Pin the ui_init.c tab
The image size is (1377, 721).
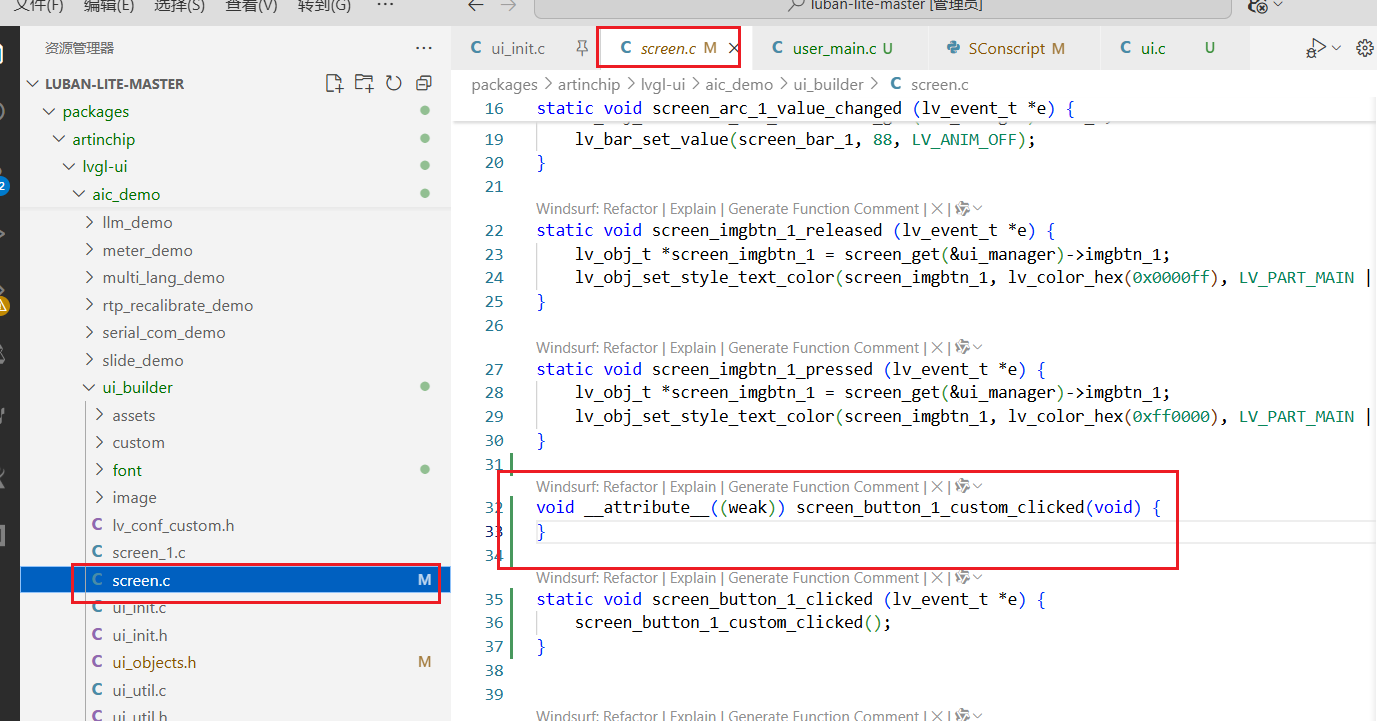[x=581, y=48]
